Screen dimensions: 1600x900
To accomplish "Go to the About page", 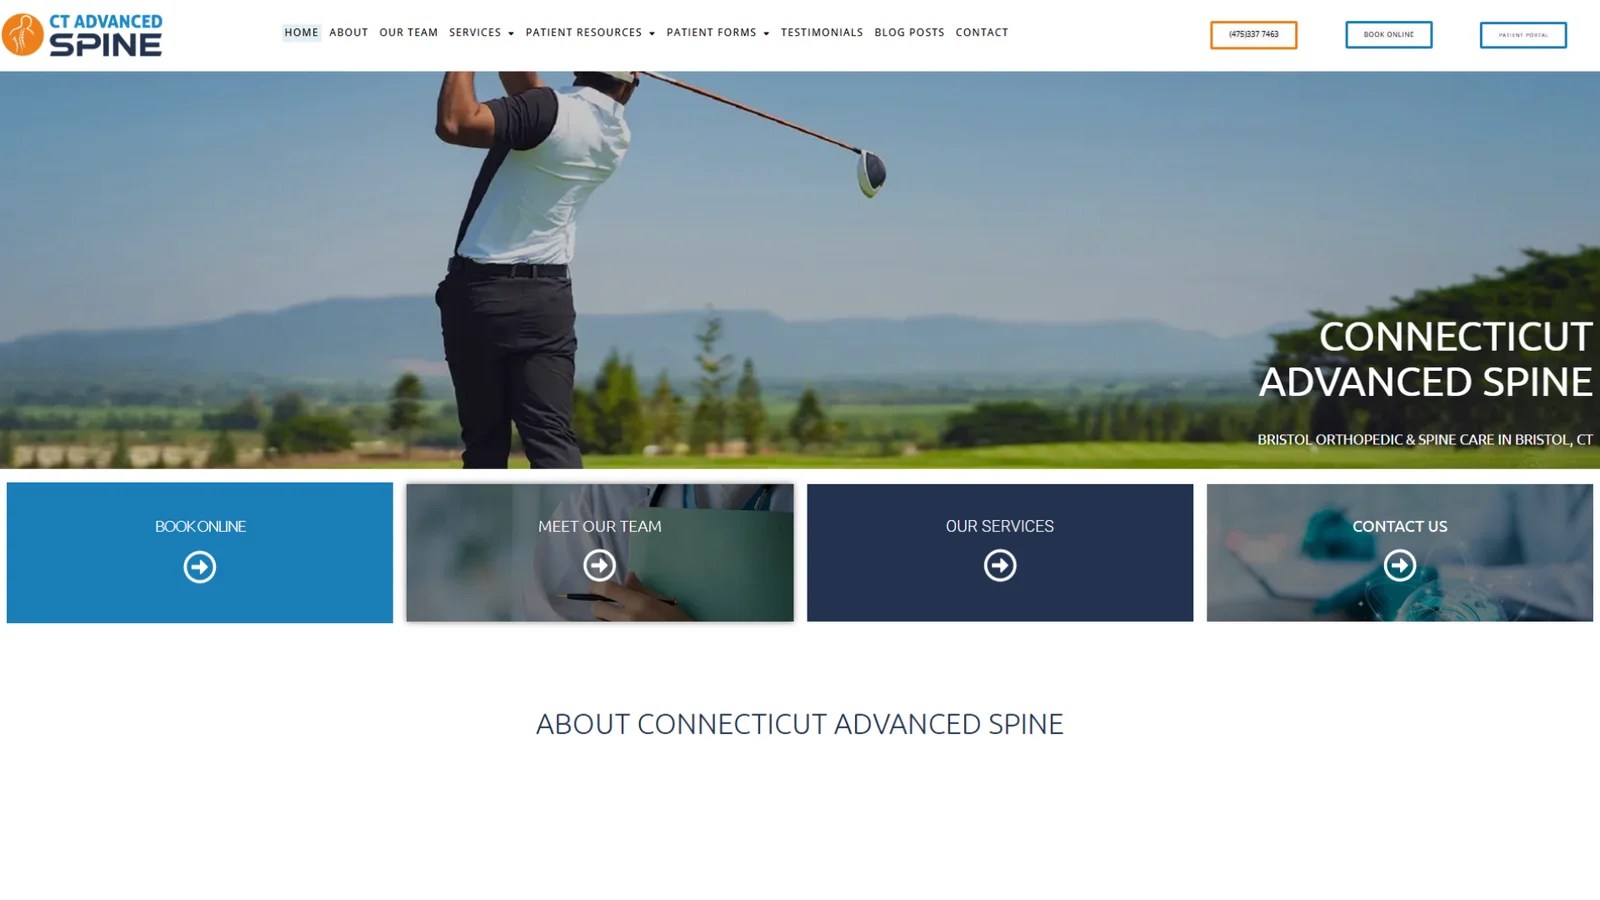I will (x=349, y=33).
